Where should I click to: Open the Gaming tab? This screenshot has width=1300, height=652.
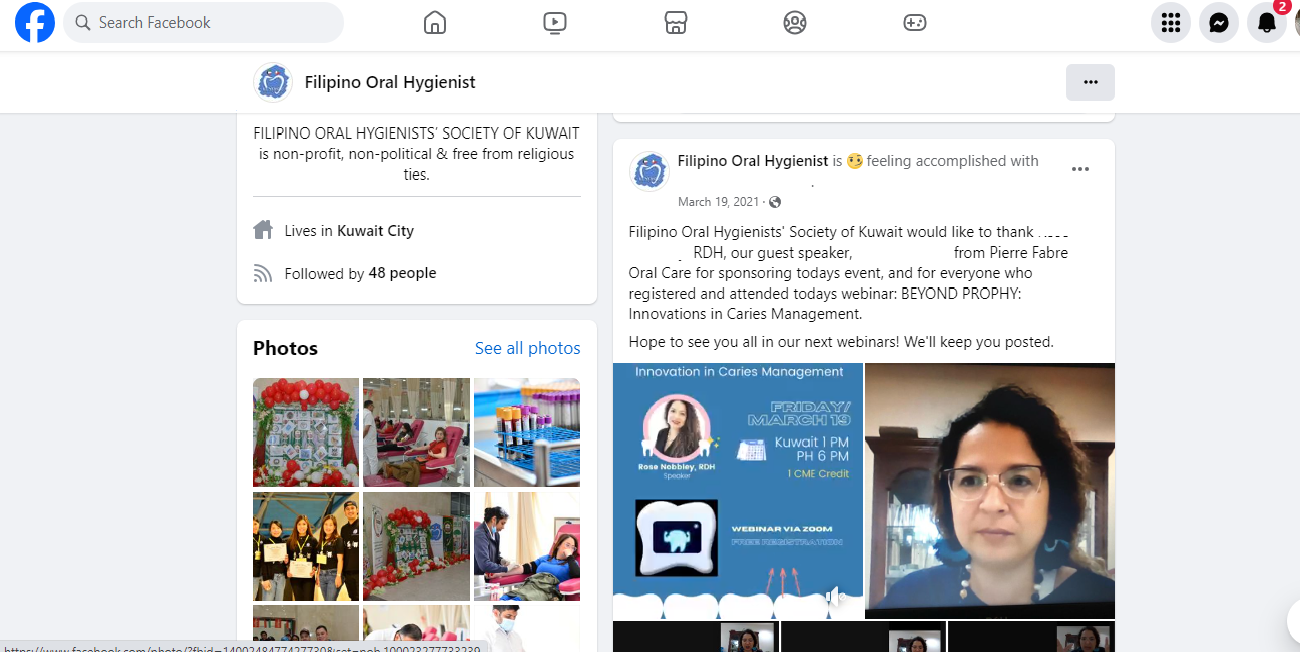click(915, 22)
